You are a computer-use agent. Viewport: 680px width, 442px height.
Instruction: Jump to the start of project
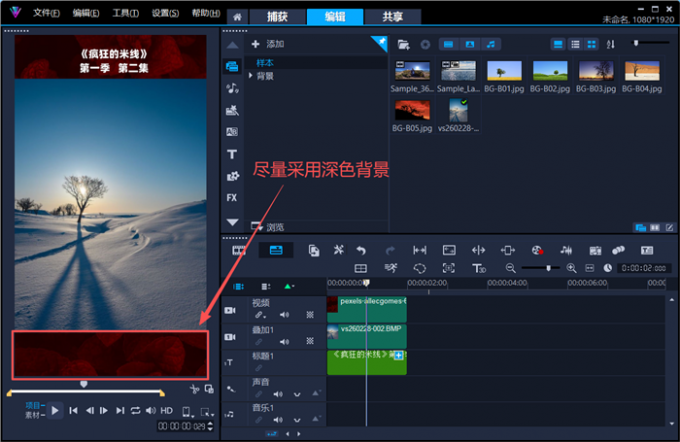[73, 410]
